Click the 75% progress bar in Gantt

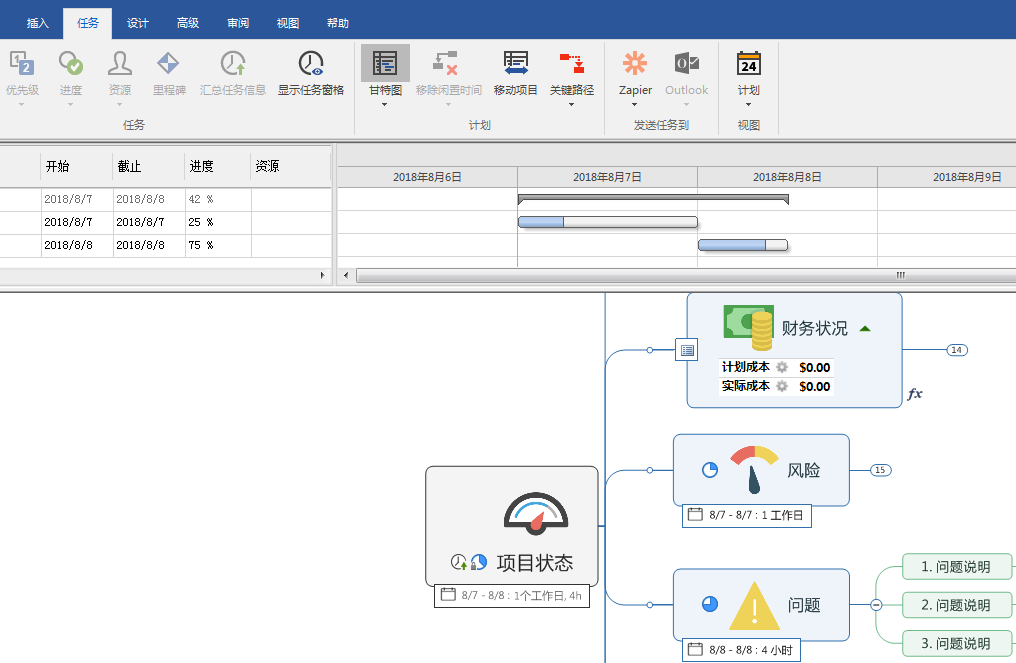tap(743, 245)
